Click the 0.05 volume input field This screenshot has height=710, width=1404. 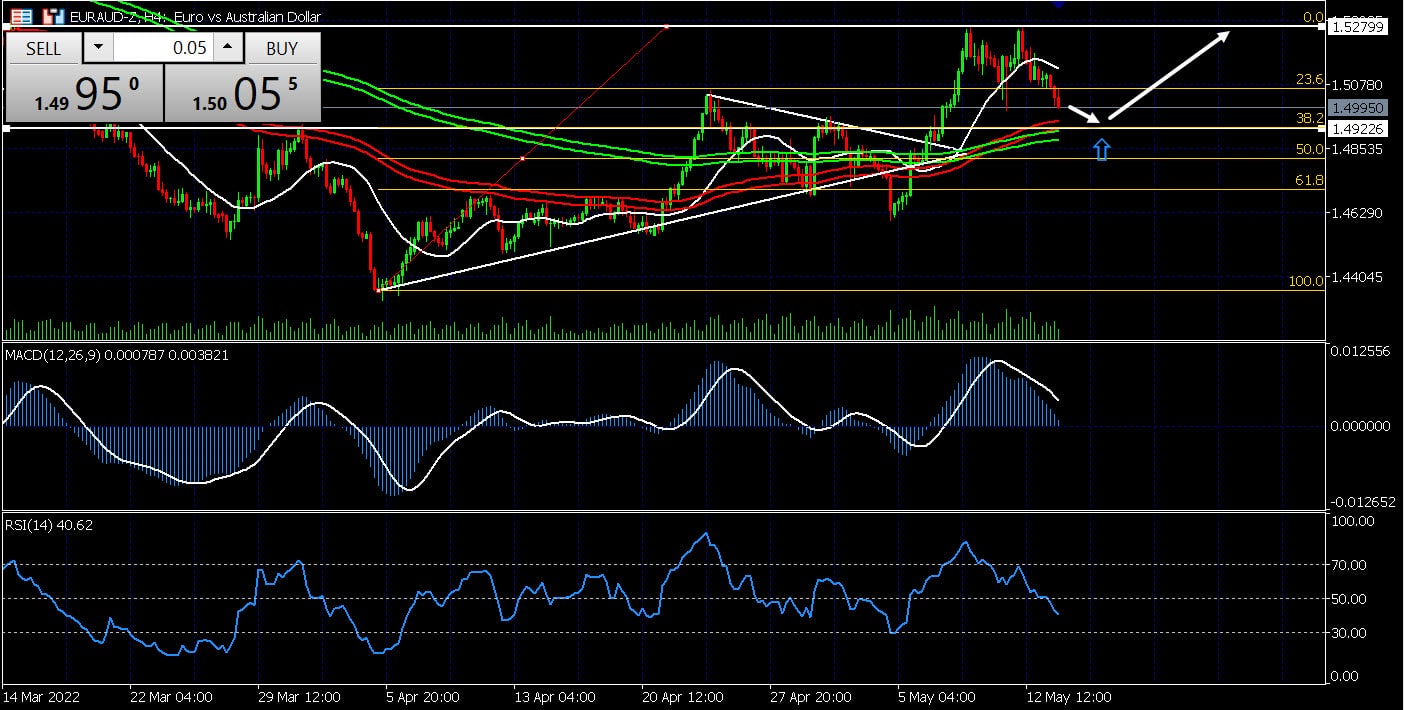163,48
